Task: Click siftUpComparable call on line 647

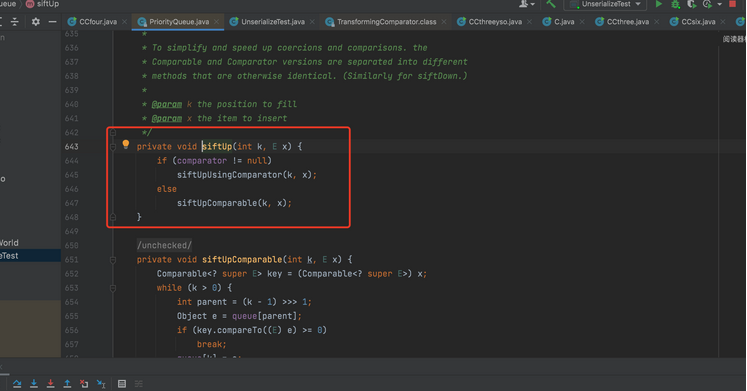Action: 217,203
